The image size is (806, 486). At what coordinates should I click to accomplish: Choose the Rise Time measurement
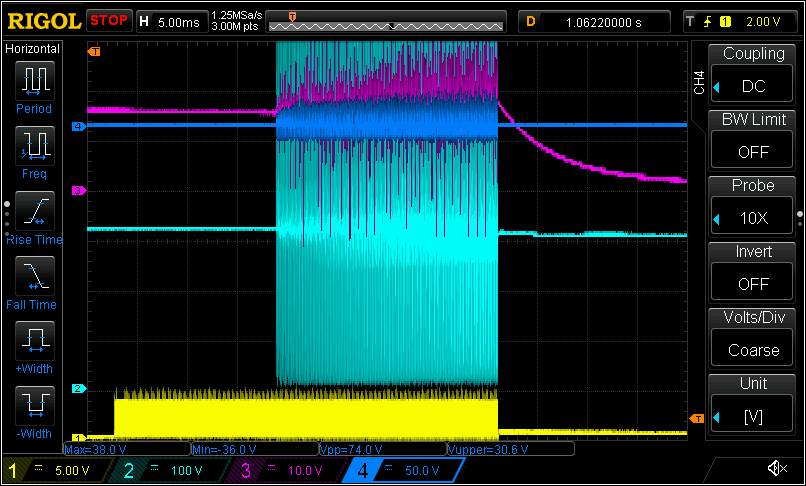point(35,213)
